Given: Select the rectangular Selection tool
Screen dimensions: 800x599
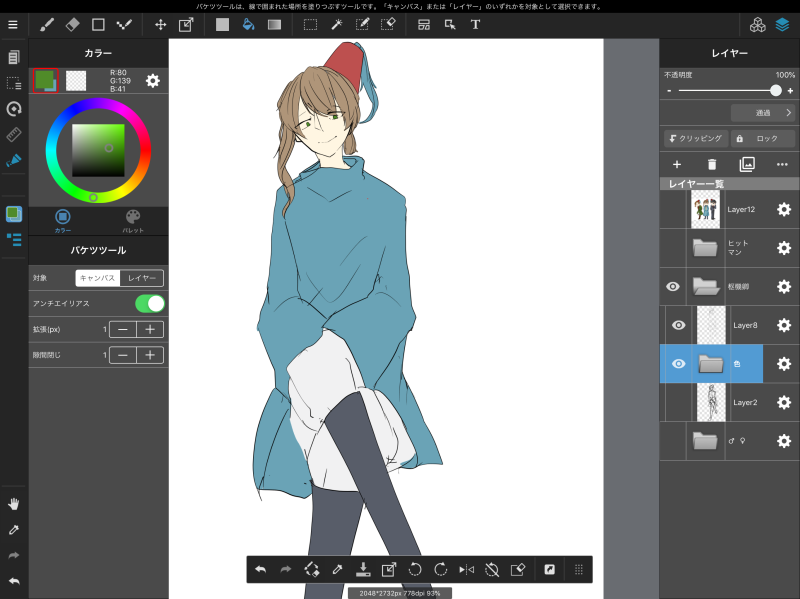Looking at the screenshot, I should pyautogui.click(x=310, y=24).
